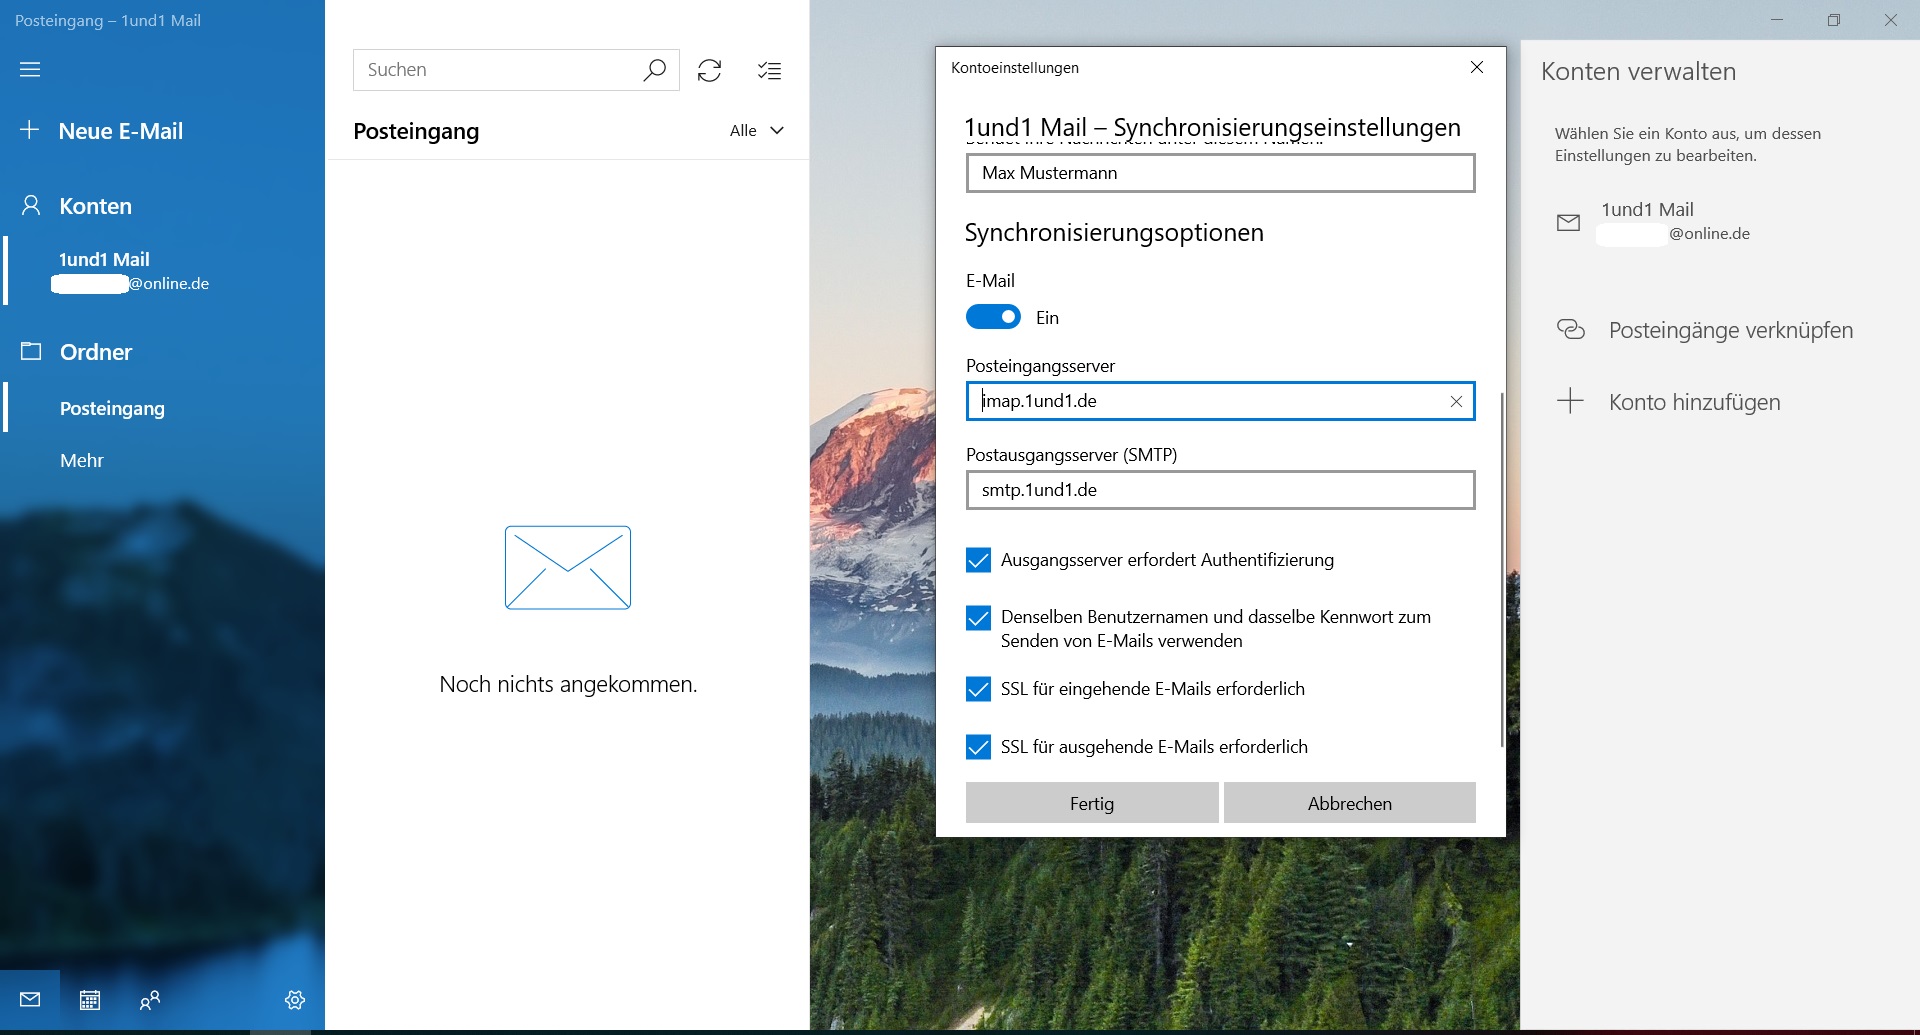Open the hamburger navigation menu

[x=30, y=69]
